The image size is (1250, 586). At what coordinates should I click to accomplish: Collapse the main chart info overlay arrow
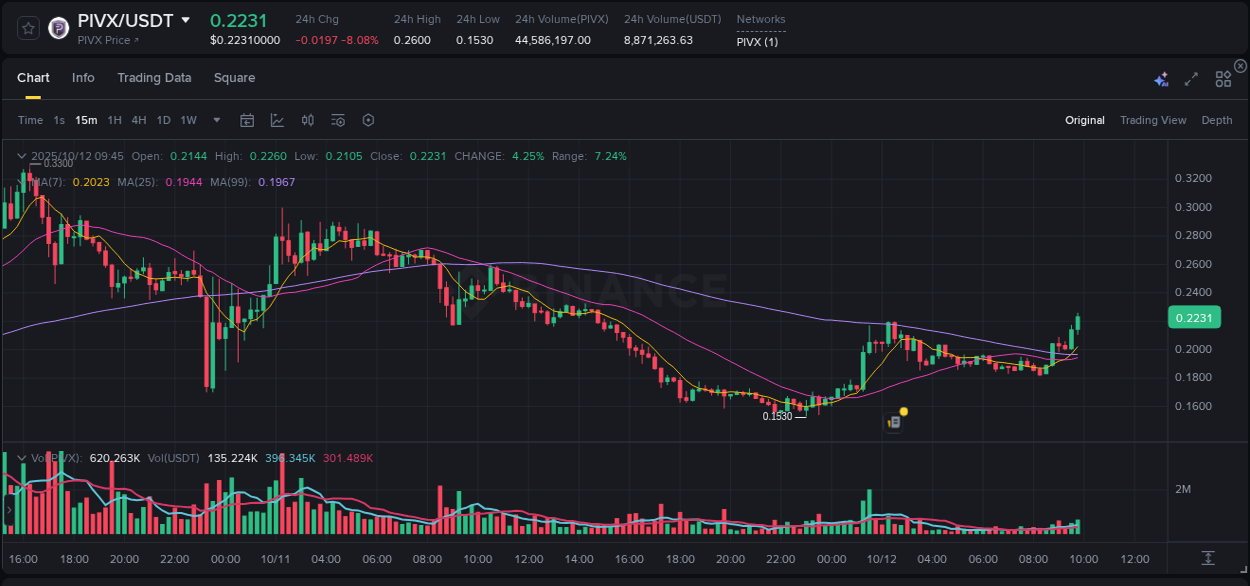pos(21,156)
